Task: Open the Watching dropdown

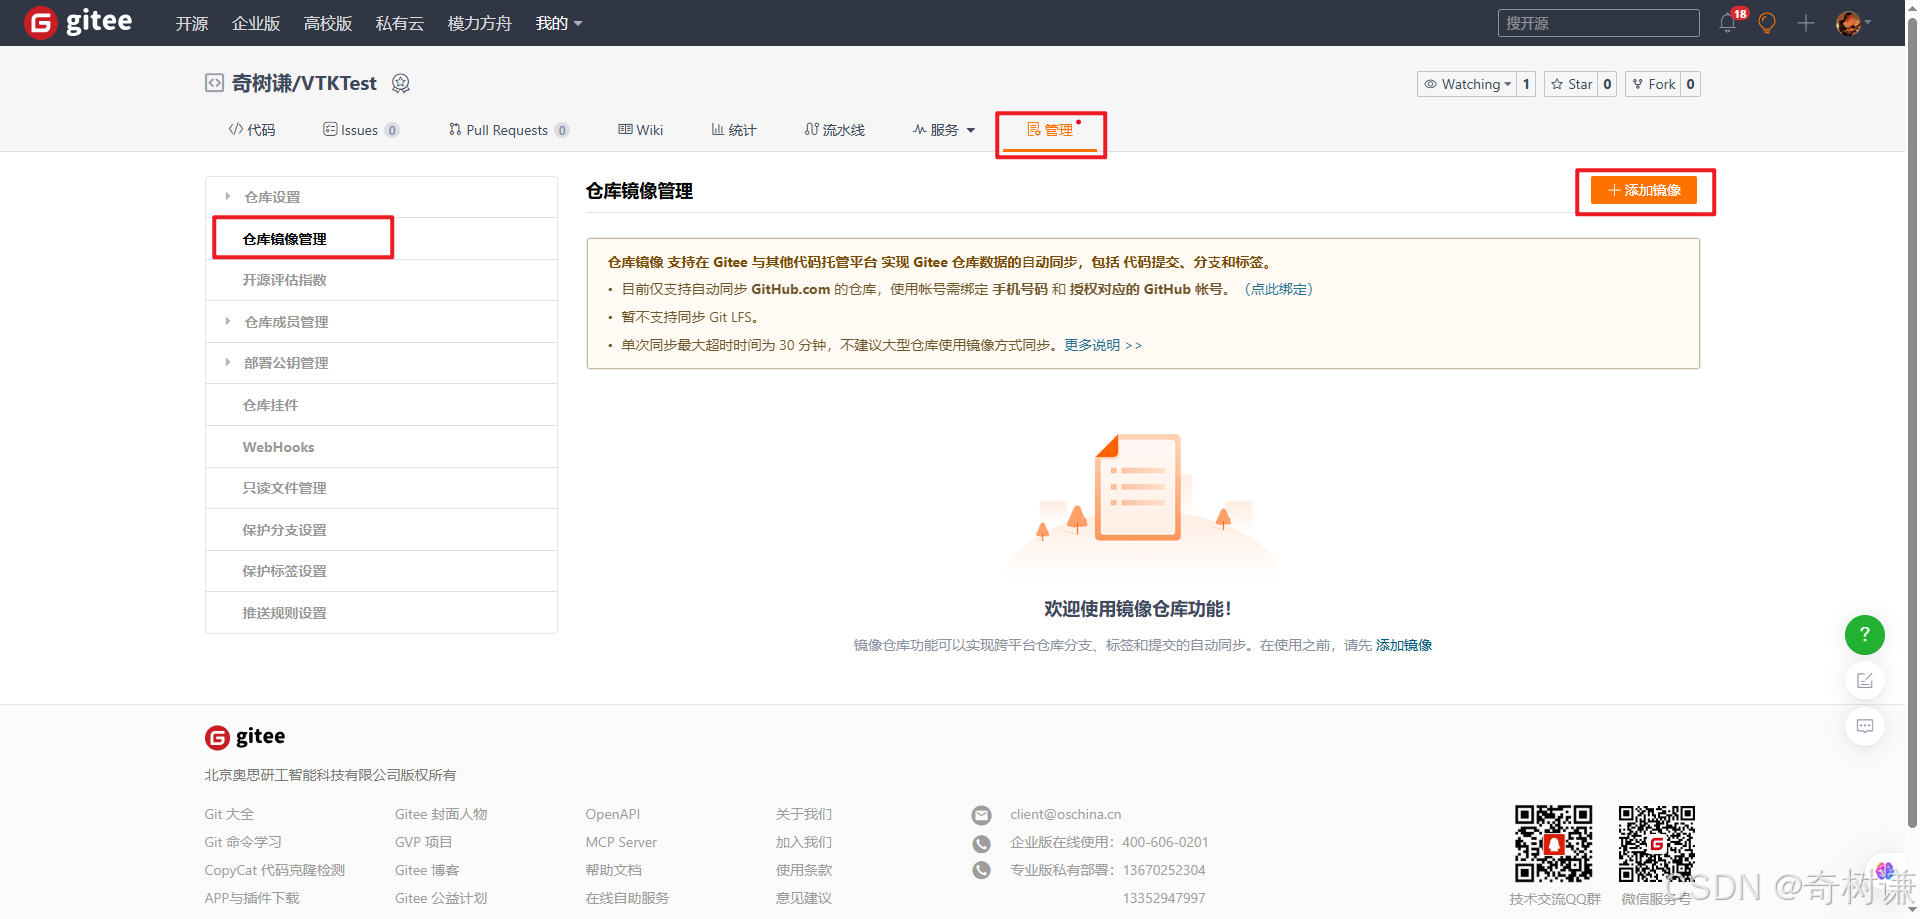Action: tap(1467, 84)
